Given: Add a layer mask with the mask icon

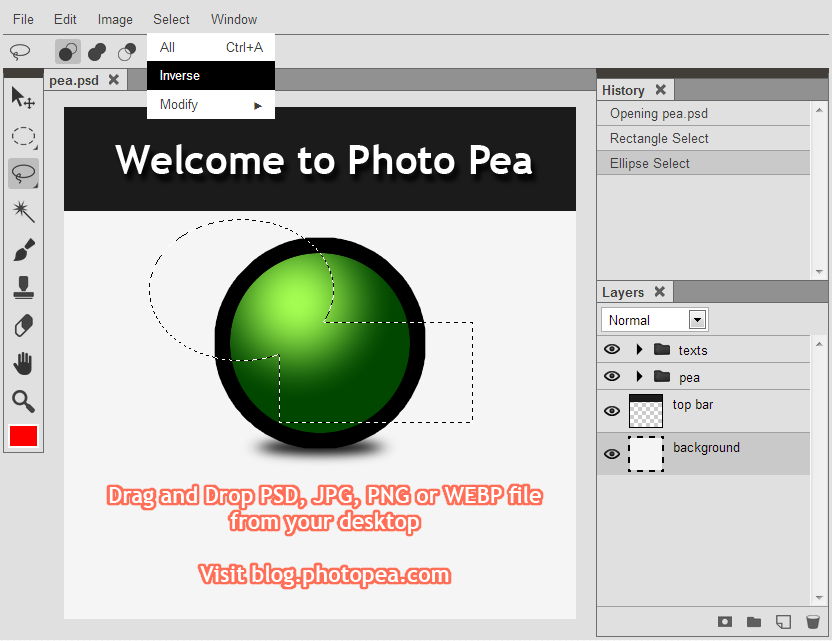Looking at the screenshot, I should pyautogui.click(x=725, y=621).
